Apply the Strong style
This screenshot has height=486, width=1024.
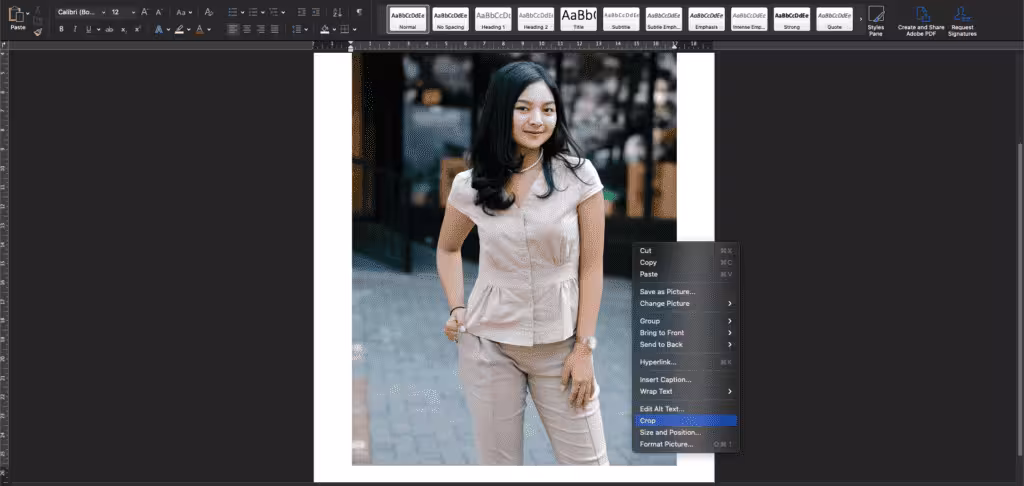792,19
